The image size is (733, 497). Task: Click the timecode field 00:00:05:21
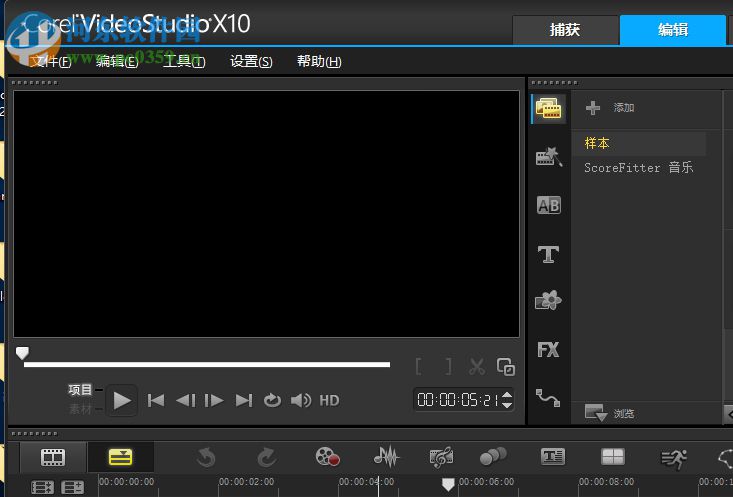click(x=457, y=400)
